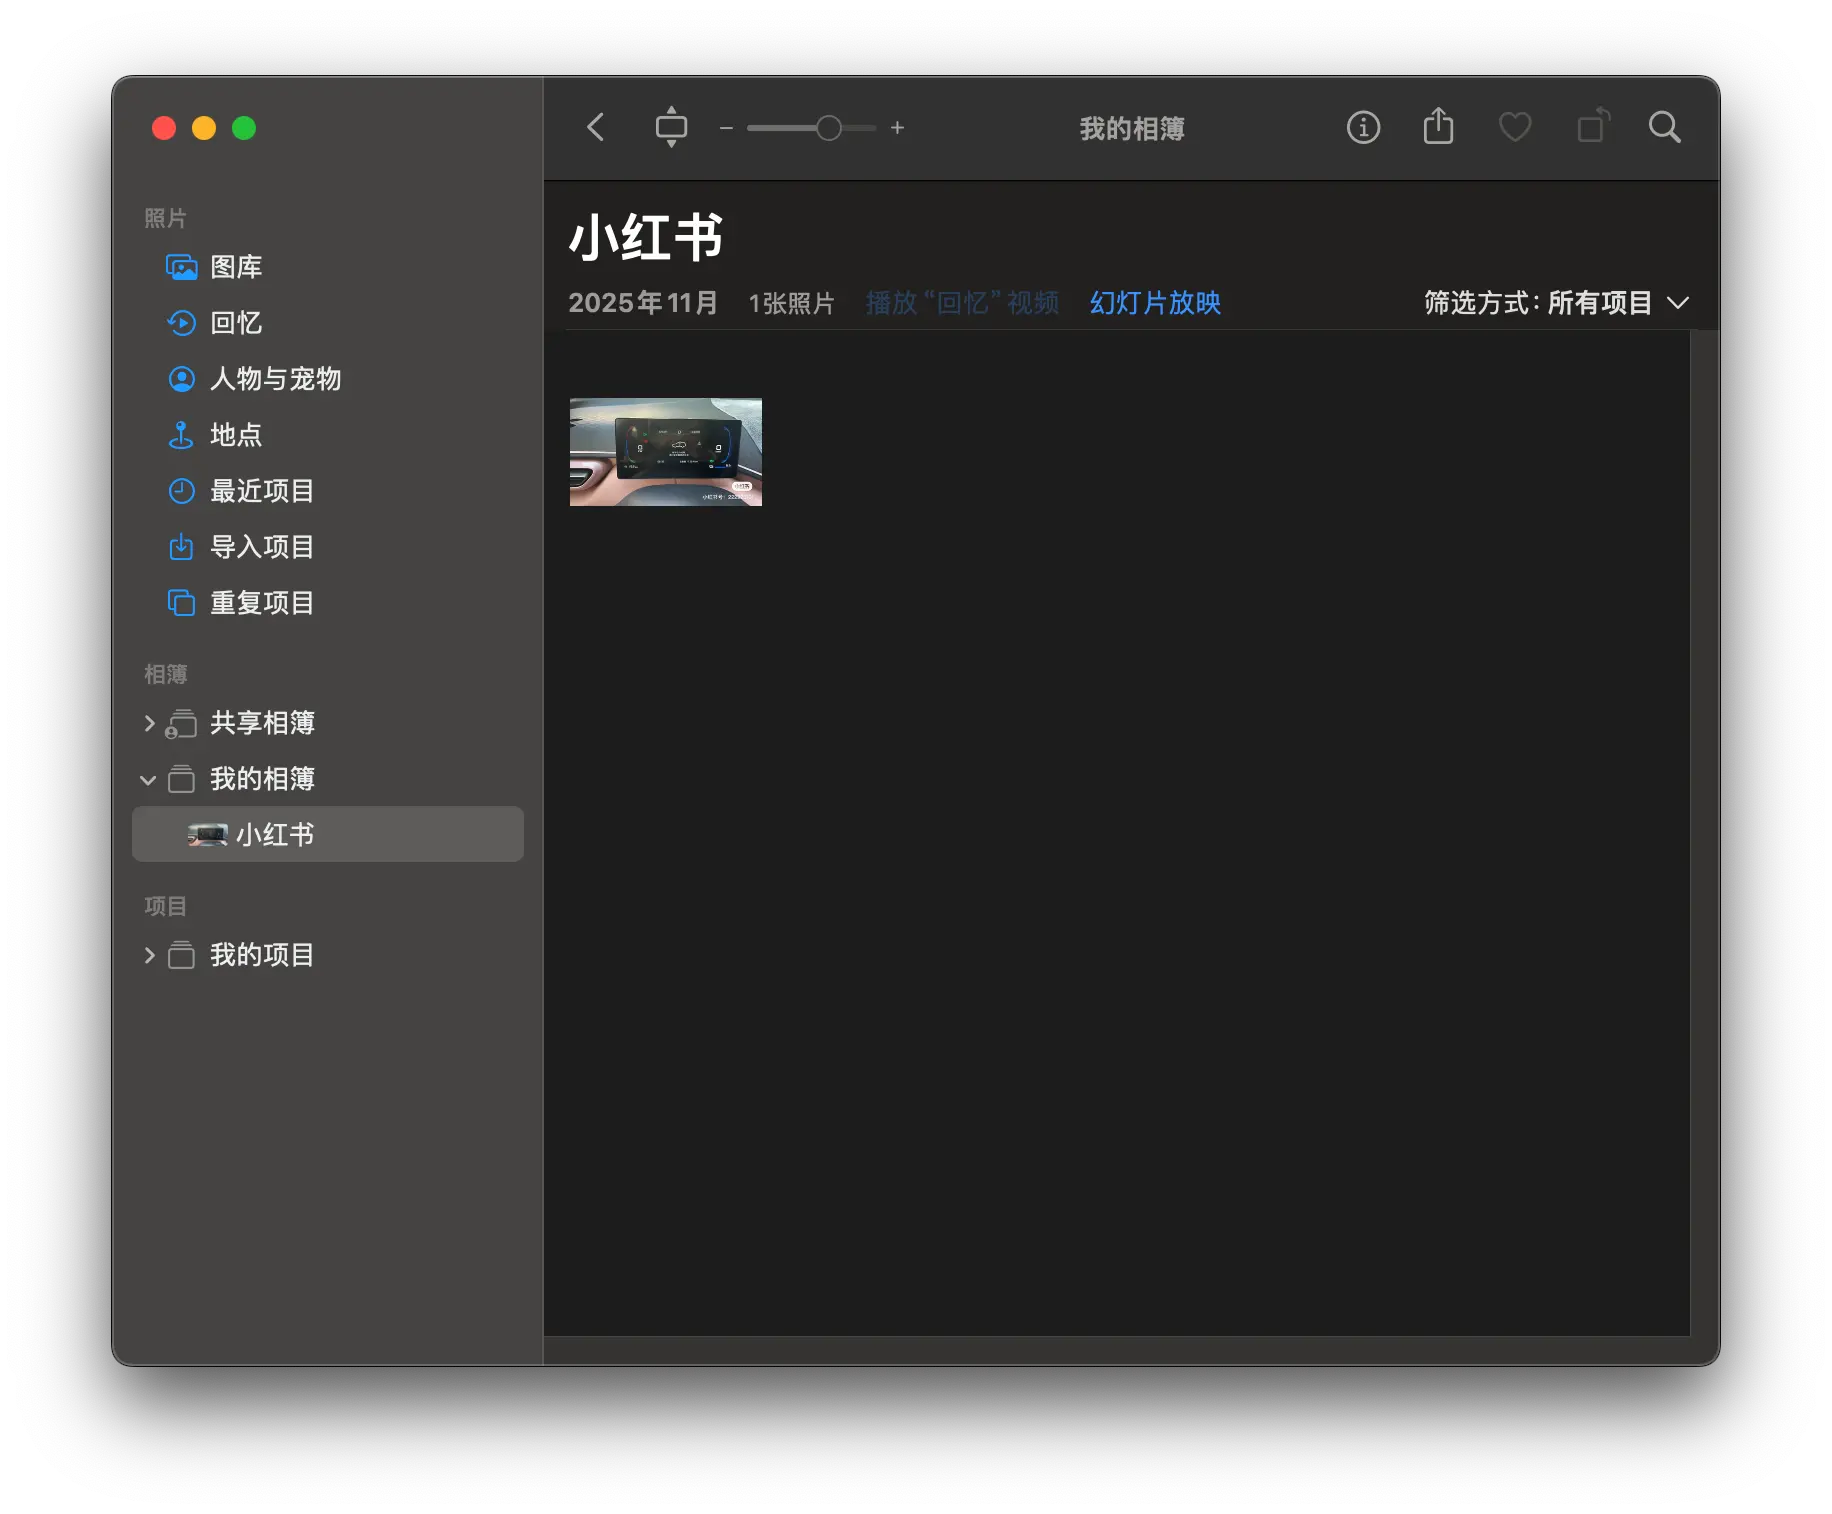This screenshot has width=1832, height=1514.
Task: Expand the 我的项目 section
Action: click(148, 955)
